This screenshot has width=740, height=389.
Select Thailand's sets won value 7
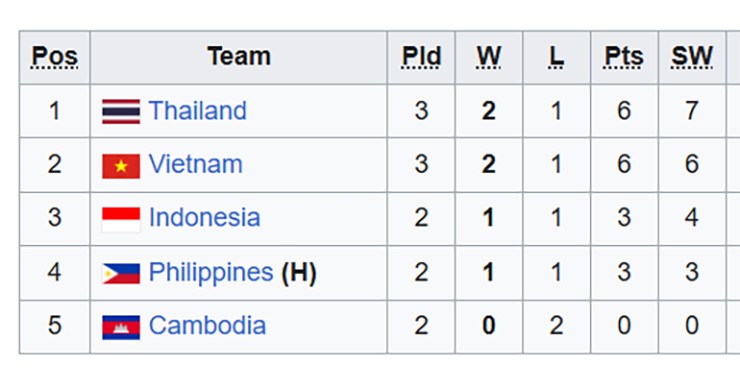point(692,111)
